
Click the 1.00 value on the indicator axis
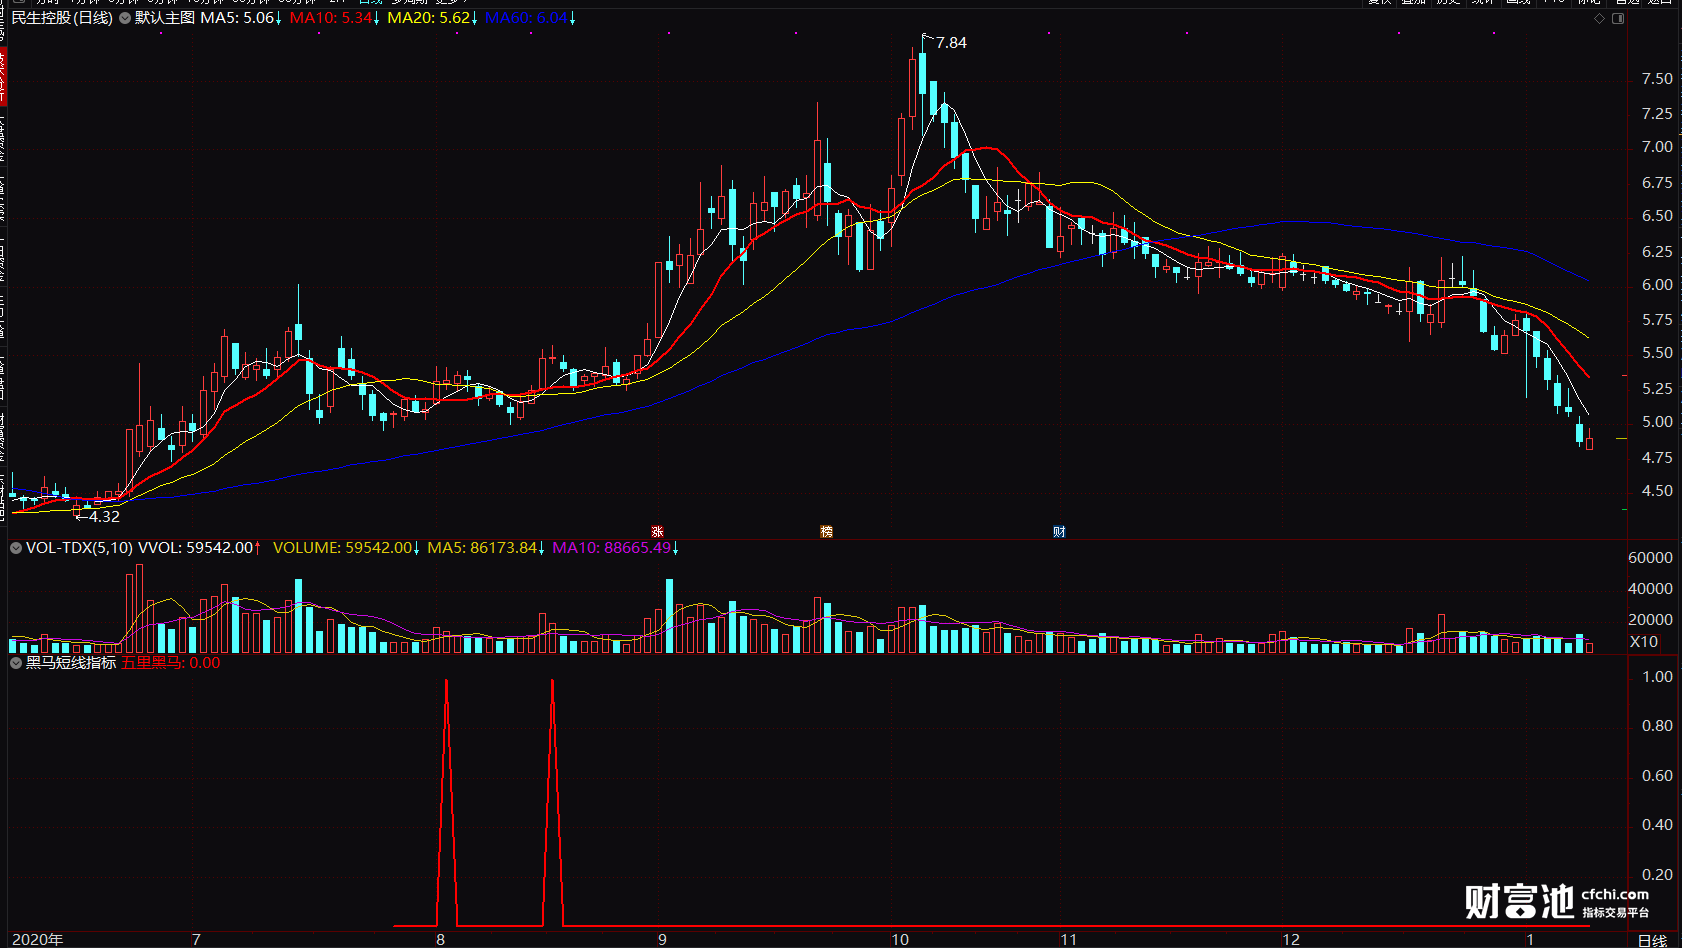click(1657, 677)
